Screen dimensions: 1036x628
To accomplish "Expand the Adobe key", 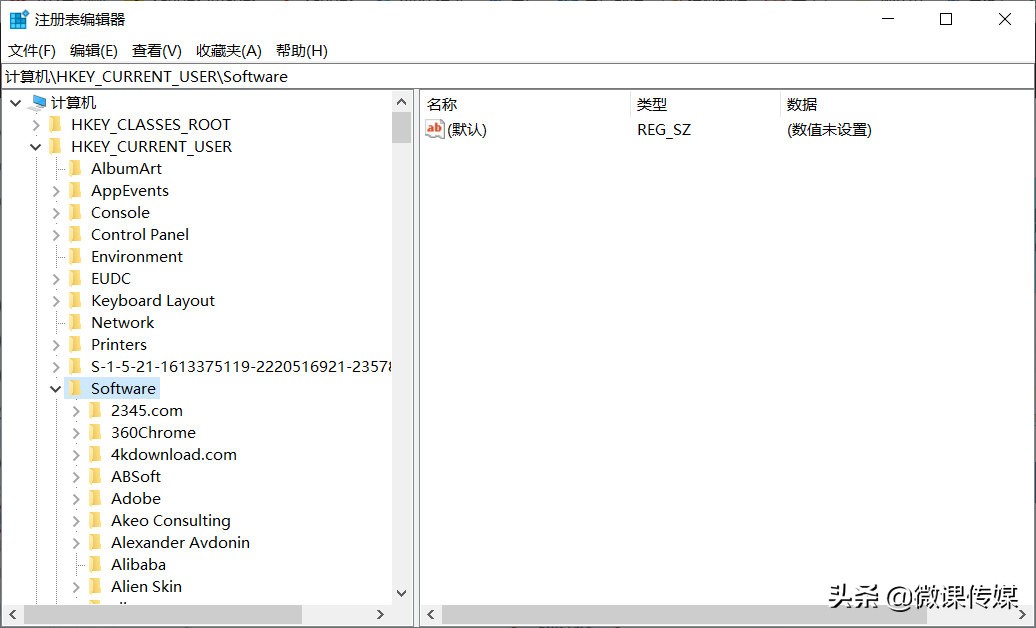I will 76,498.
